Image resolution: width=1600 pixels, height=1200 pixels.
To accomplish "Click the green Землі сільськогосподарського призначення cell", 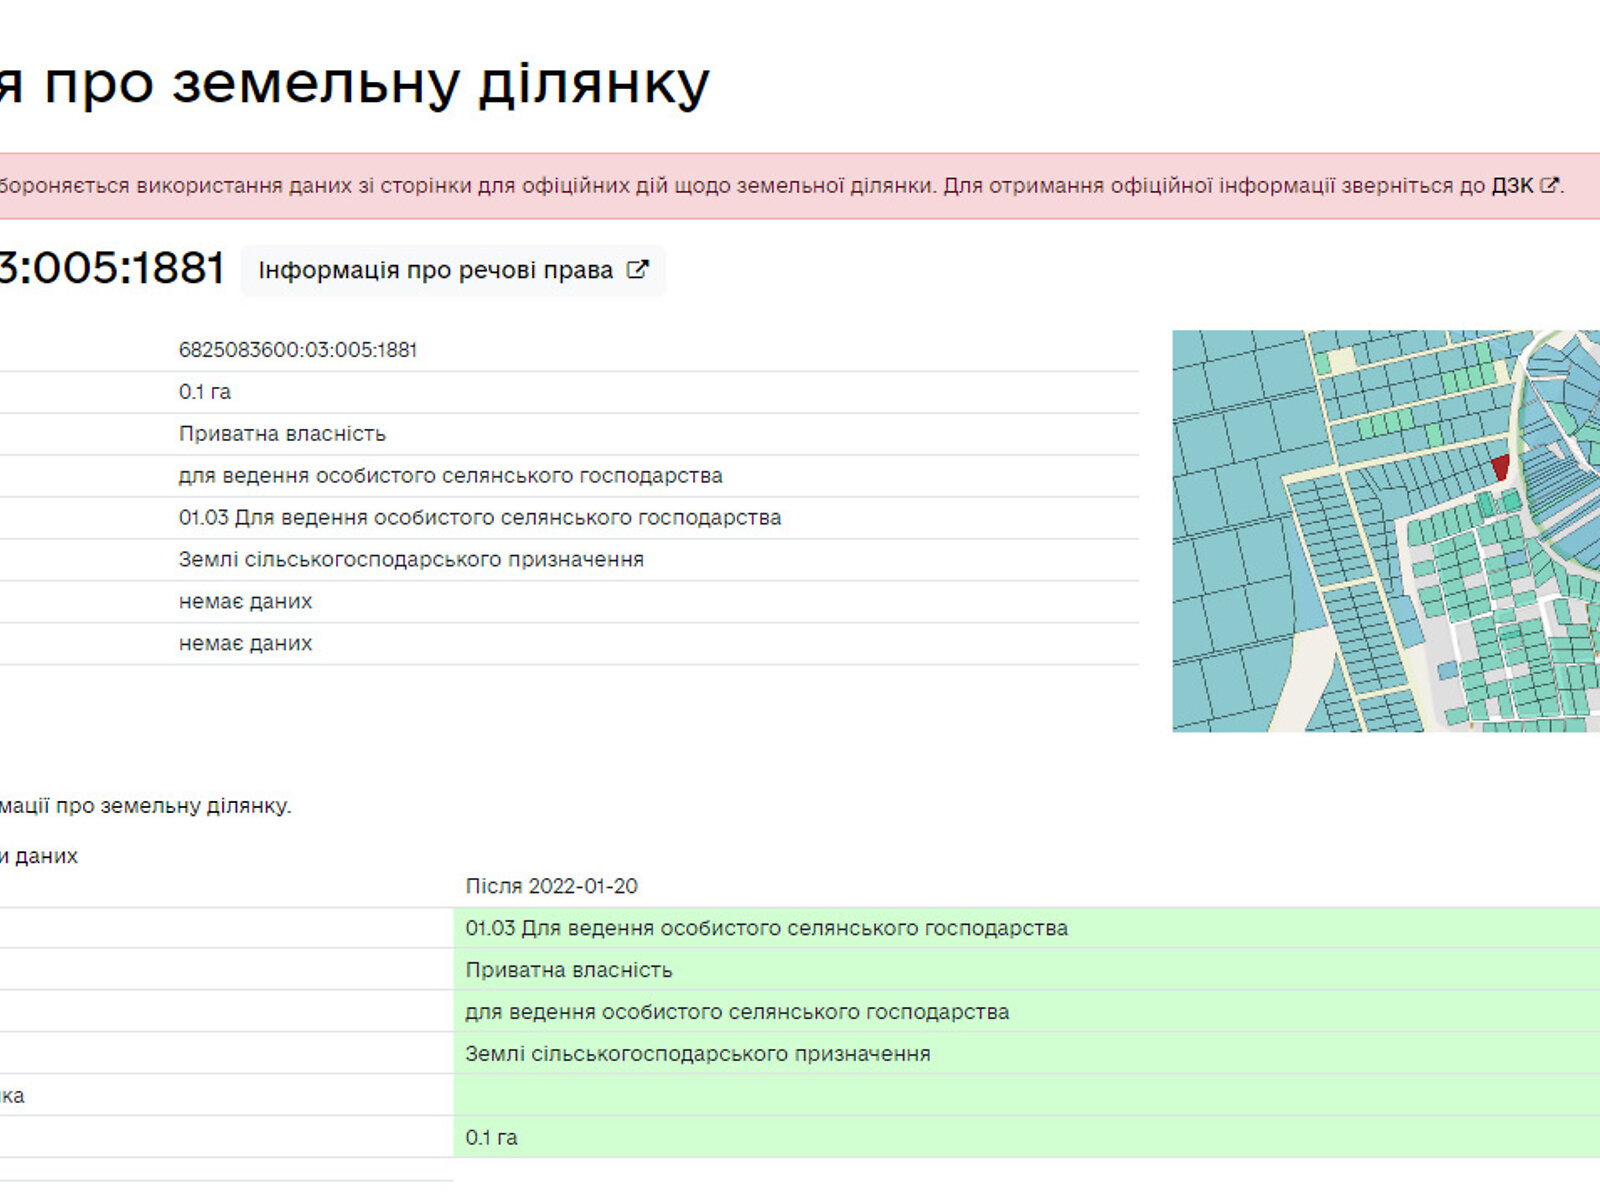I will [1027, 1054].
